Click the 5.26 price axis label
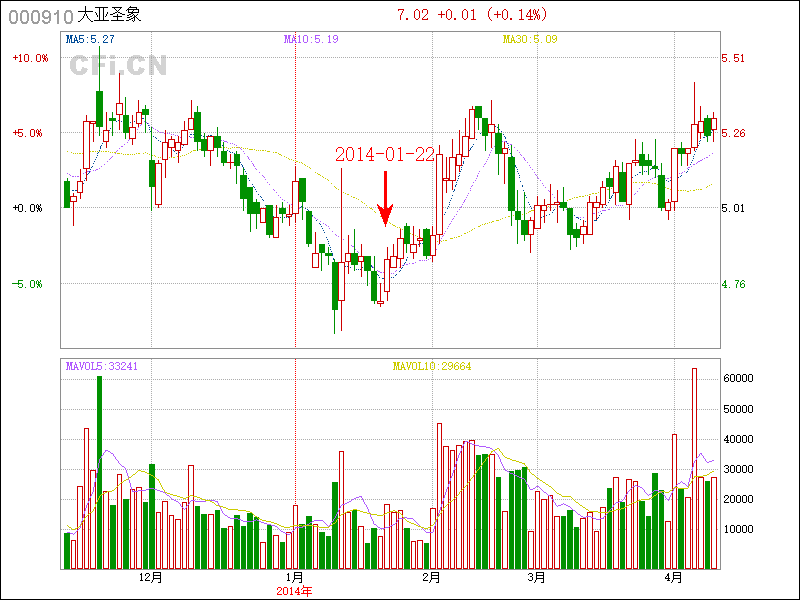This screenshot has width=800, height=600. pos(733,133)
